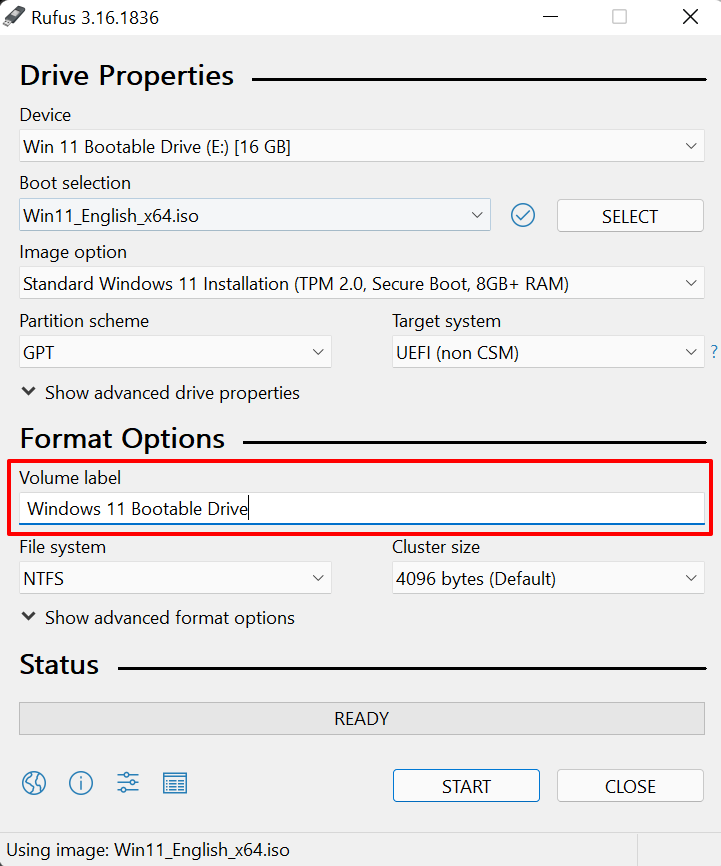Open the Device dropdown
721x866 pixels.
361,147
